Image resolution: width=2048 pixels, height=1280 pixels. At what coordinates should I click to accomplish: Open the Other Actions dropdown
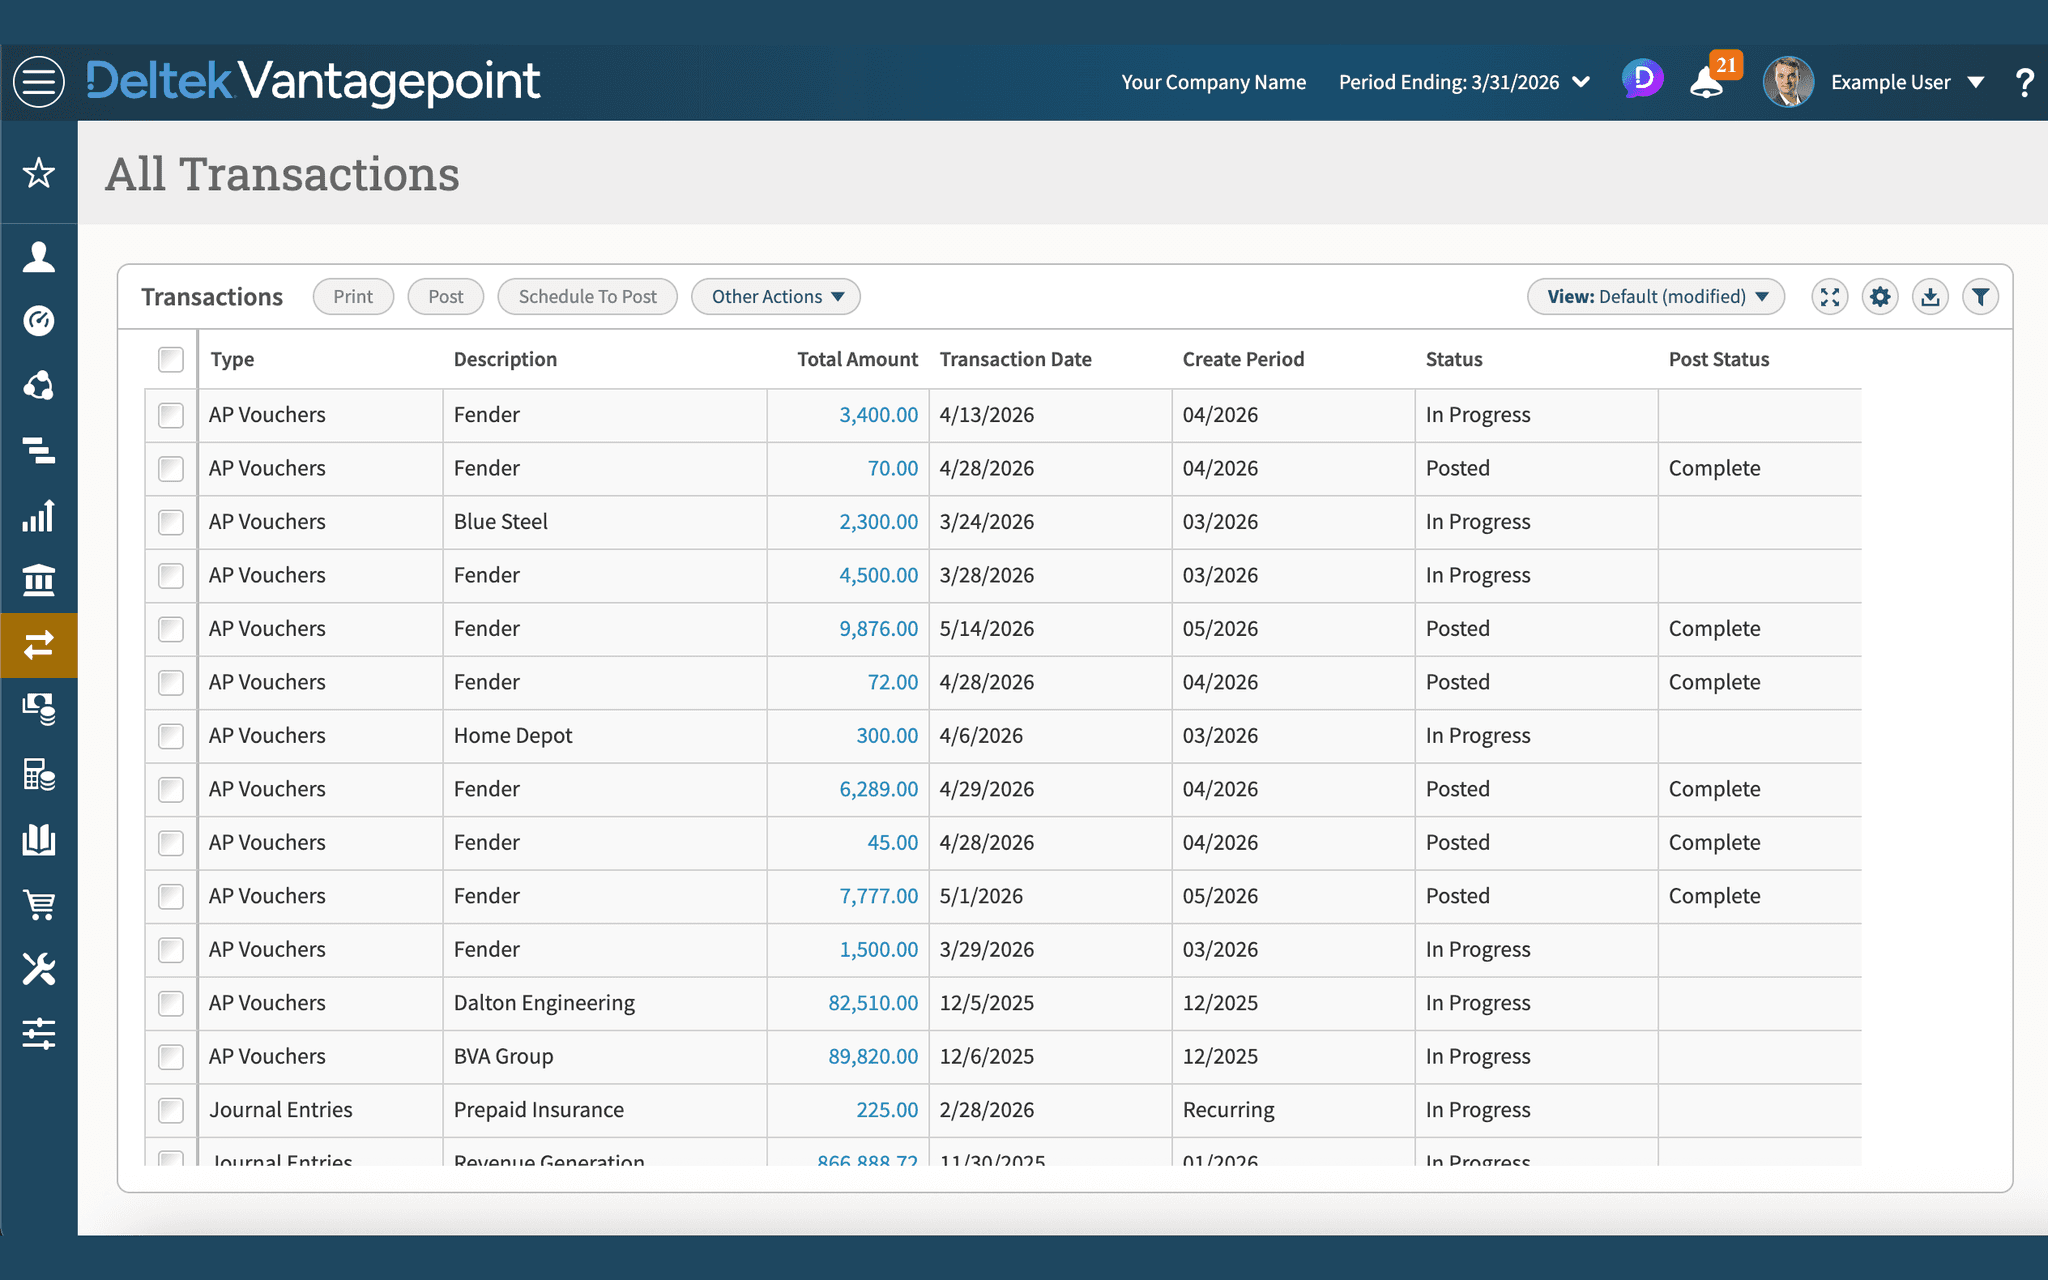(x=776, y=297)
